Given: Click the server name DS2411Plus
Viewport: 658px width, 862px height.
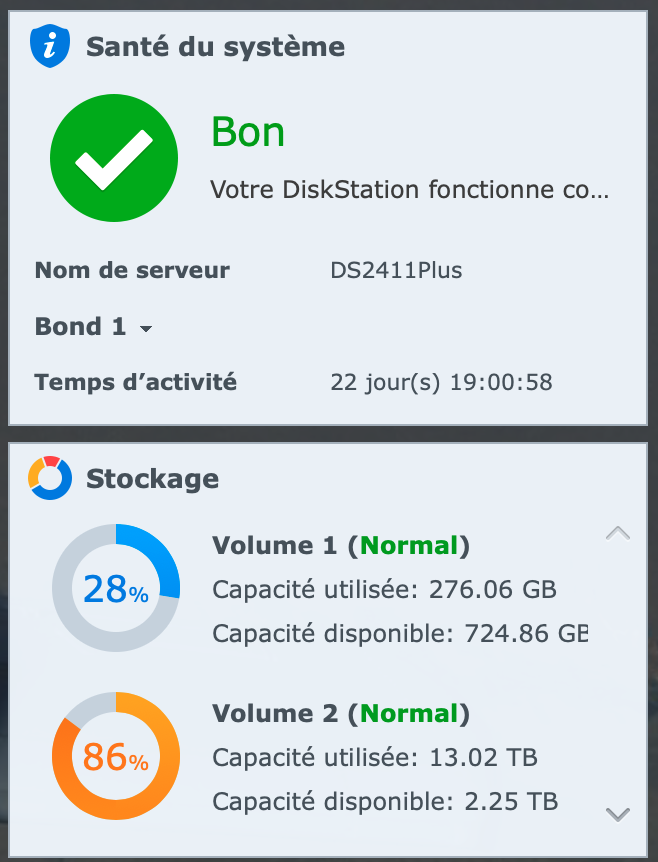Looking at the screenshot, I should pos(396,270).
